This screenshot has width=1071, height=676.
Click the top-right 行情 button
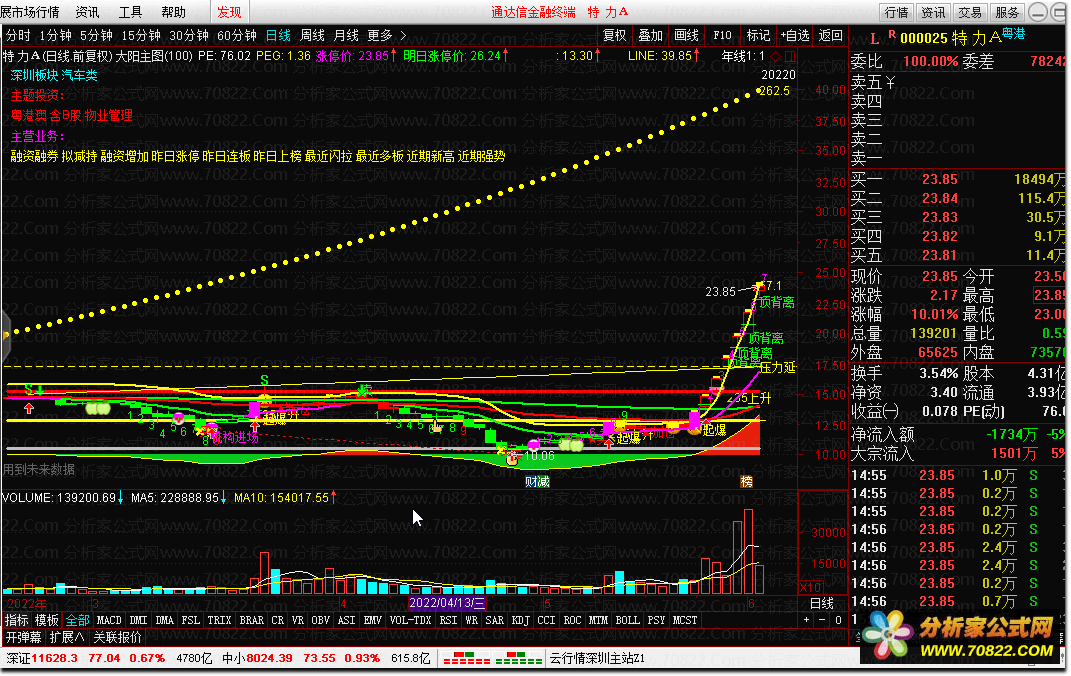pos(896,12)
